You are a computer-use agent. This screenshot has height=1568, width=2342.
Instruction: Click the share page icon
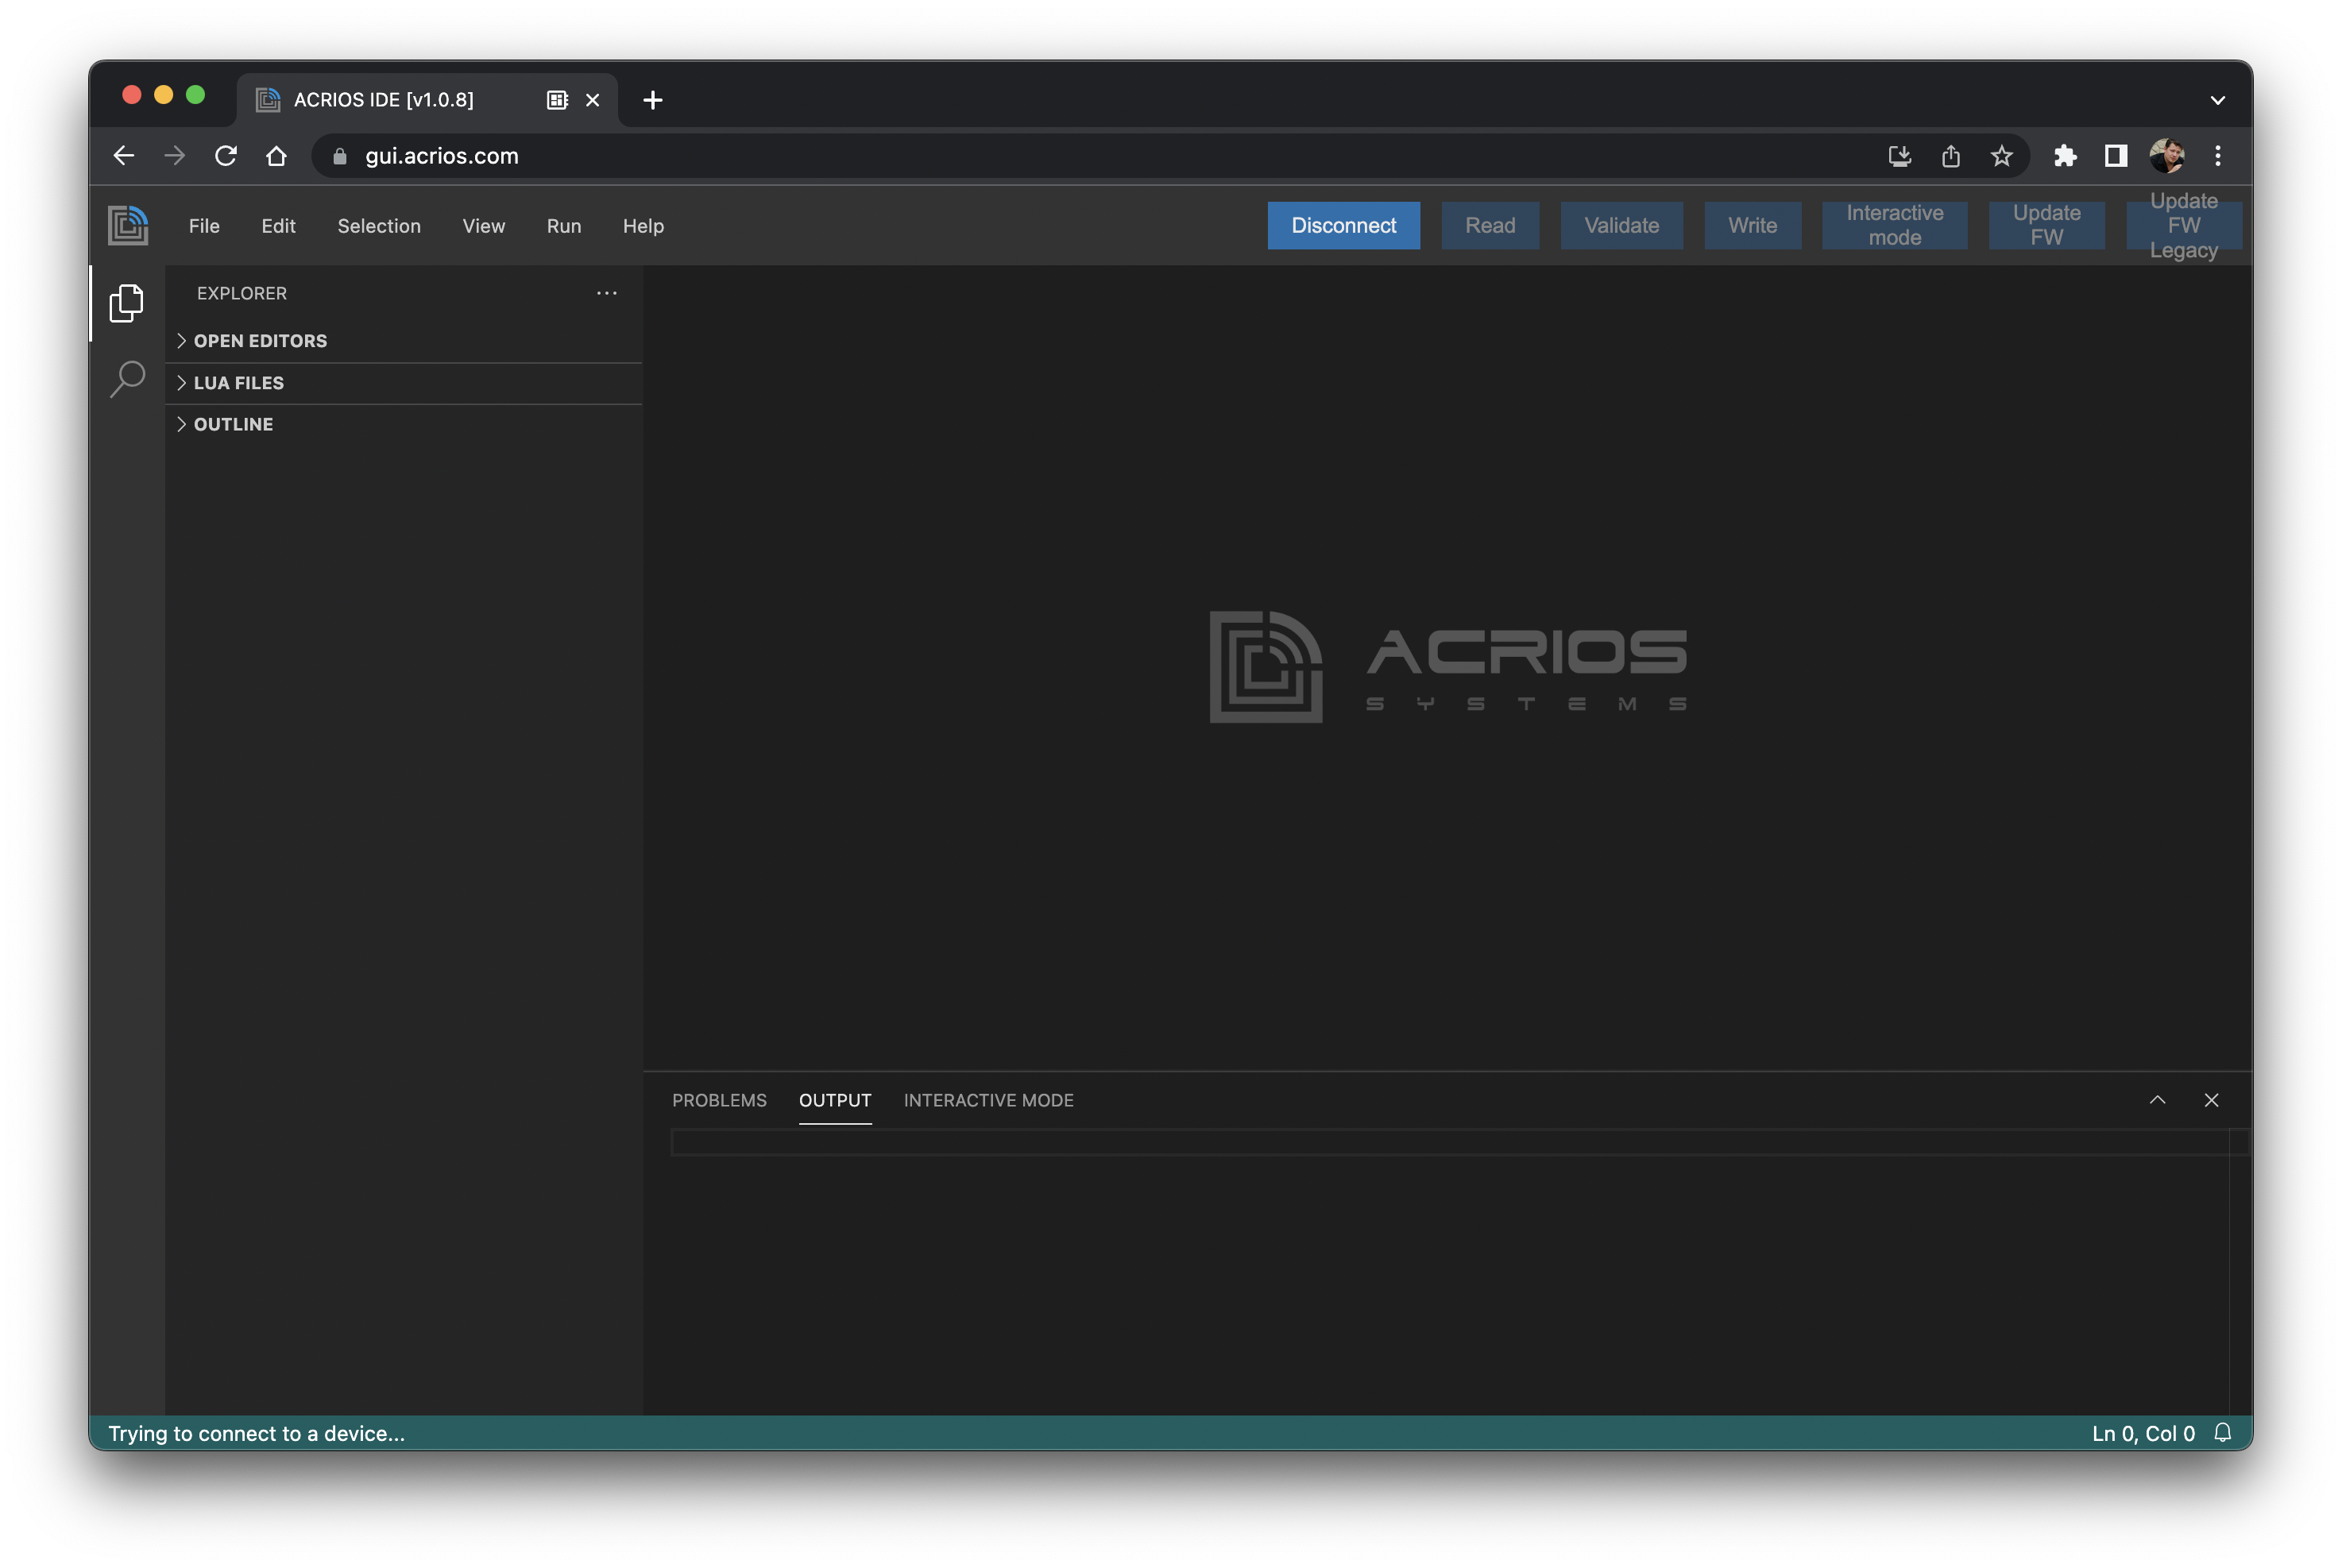[x=1950, y=156]
